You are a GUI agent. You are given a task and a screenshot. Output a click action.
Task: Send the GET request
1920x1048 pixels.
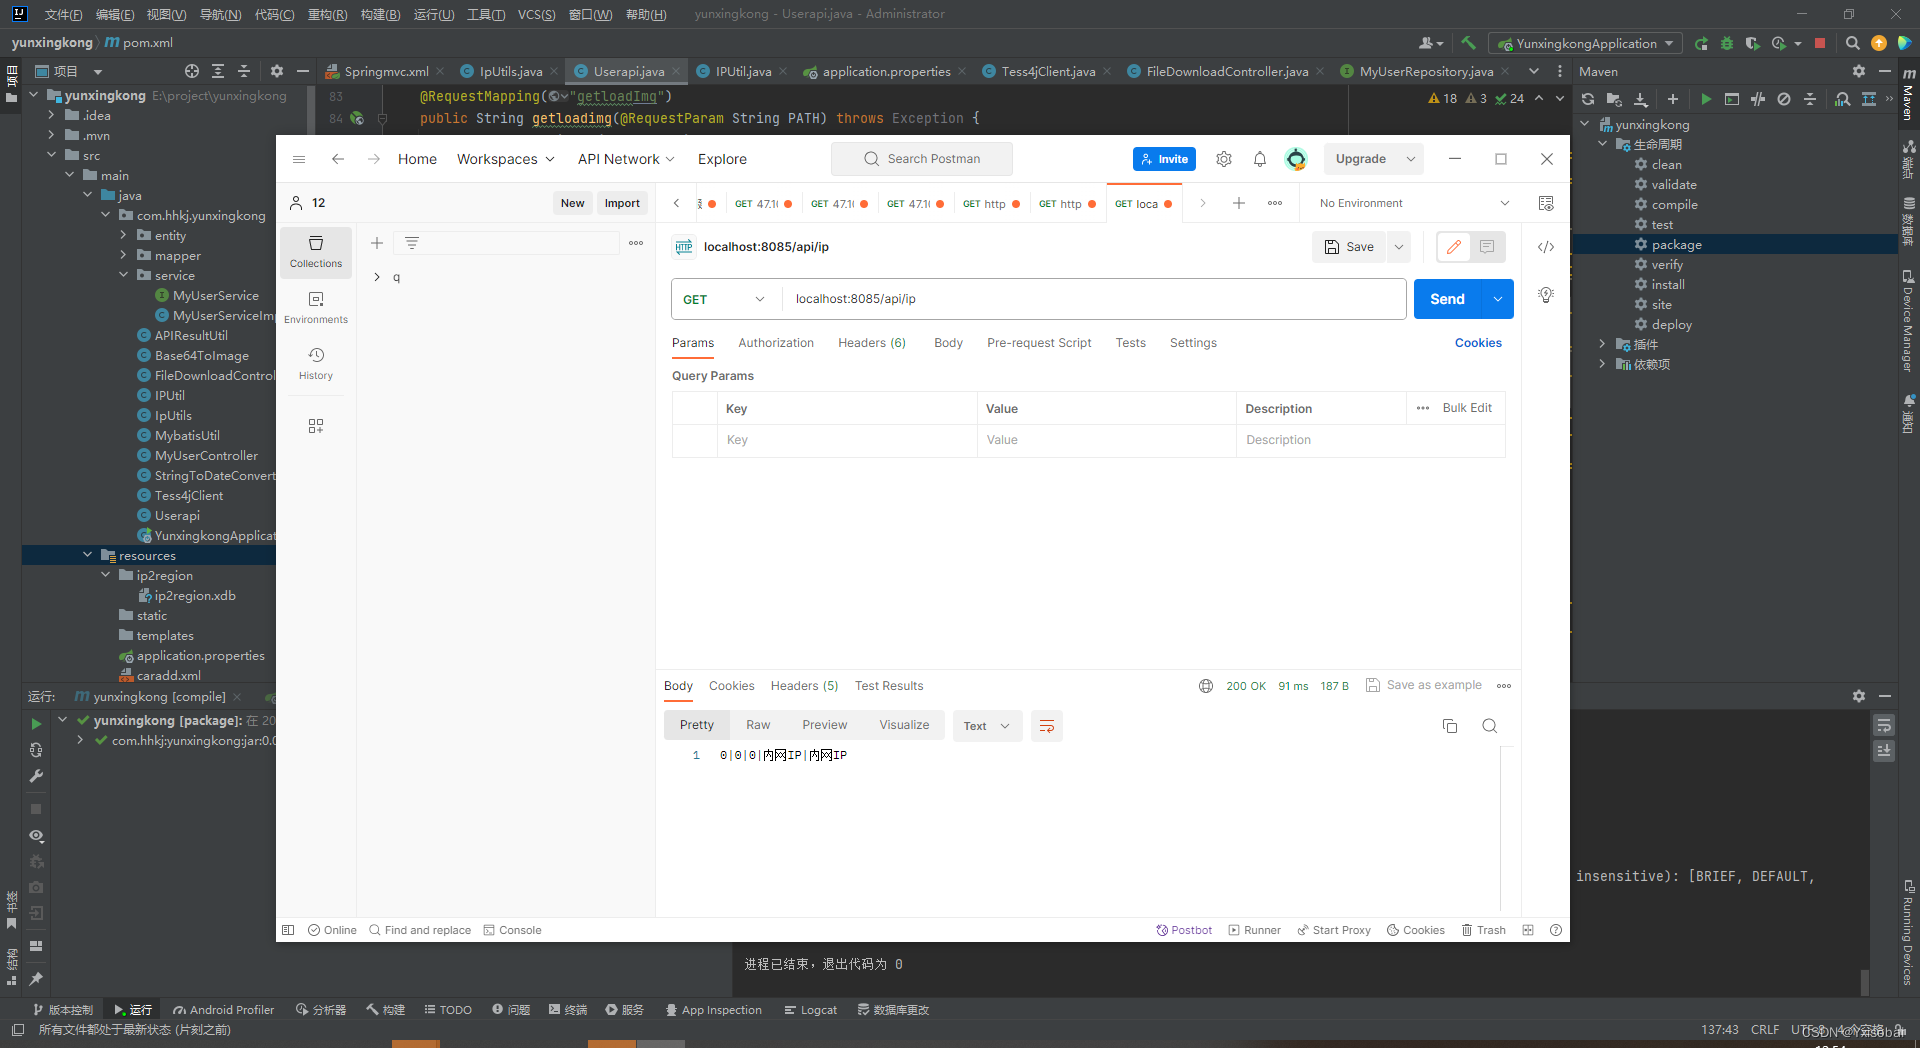coord(1447,299)
